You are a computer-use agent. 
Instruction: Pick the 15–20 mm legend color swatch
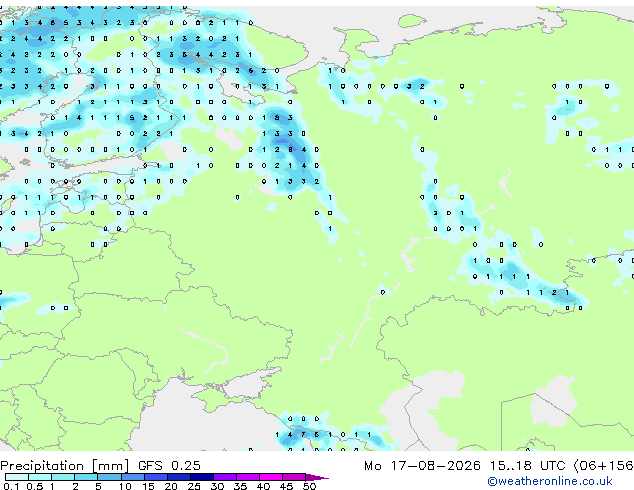[155, 477]
